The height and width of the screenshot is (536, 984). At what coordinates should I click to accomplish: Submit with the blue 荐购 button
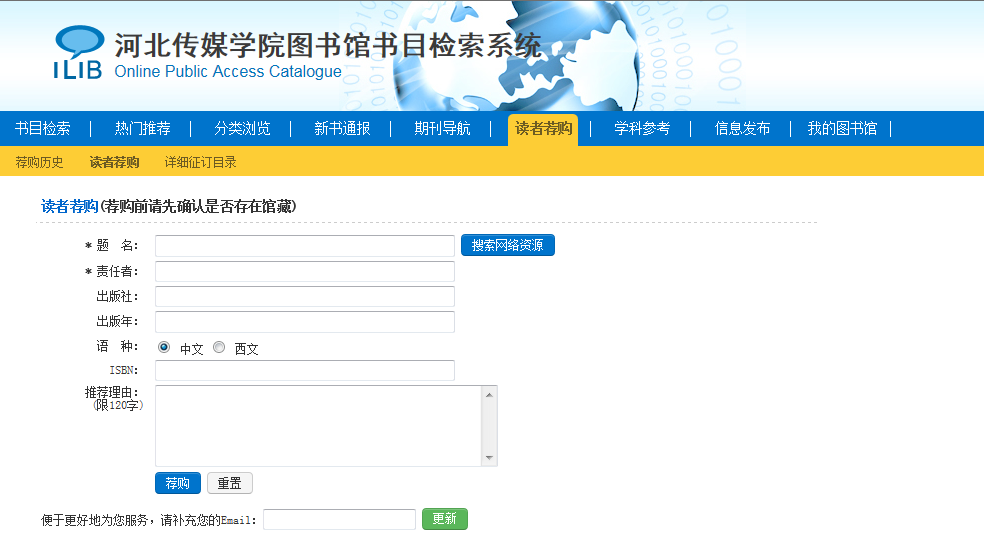tap(178, 483)
